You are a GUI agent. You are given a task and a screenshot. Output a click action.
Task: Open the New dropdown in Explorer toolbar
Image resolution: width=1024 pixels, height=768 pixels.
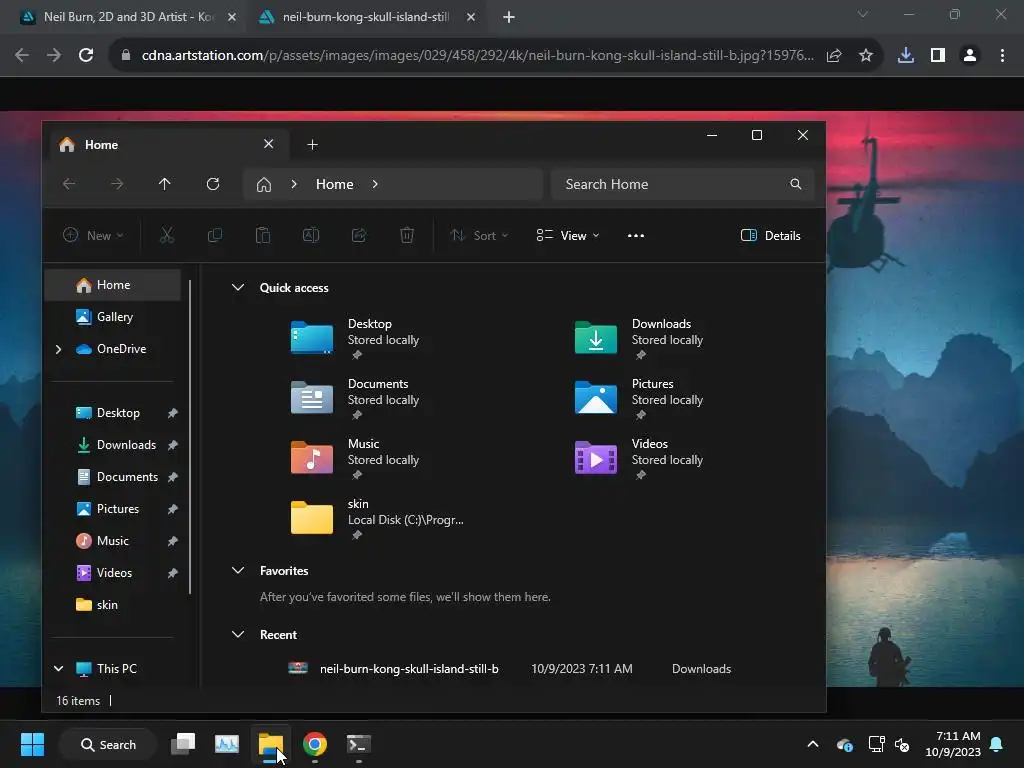[93, 236]
